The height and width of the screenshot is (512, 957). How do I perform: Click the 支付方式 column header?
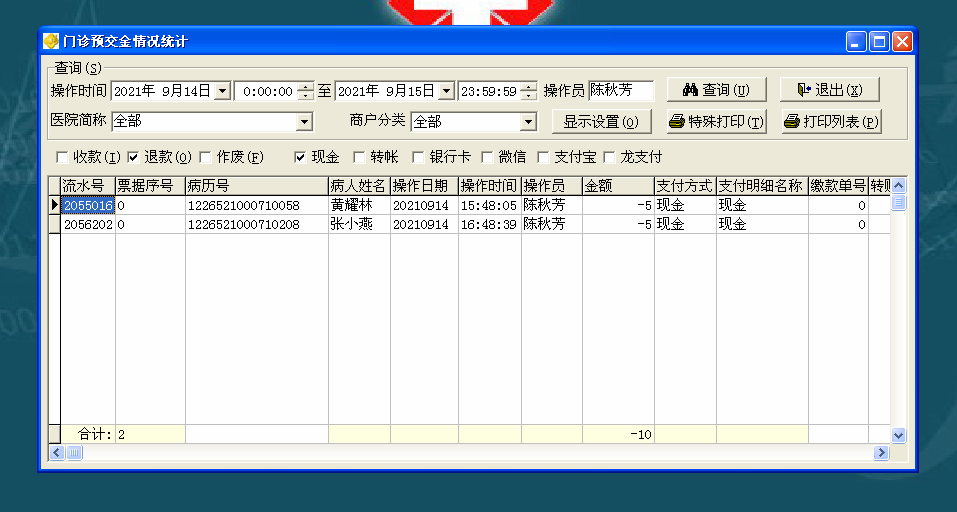point(685,186)
